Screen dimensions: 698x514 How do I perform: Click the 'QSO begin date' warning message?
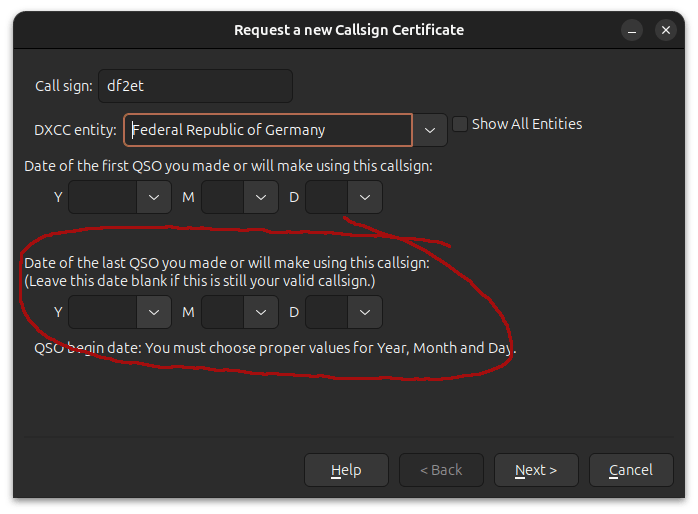click(x=275, y=348)
